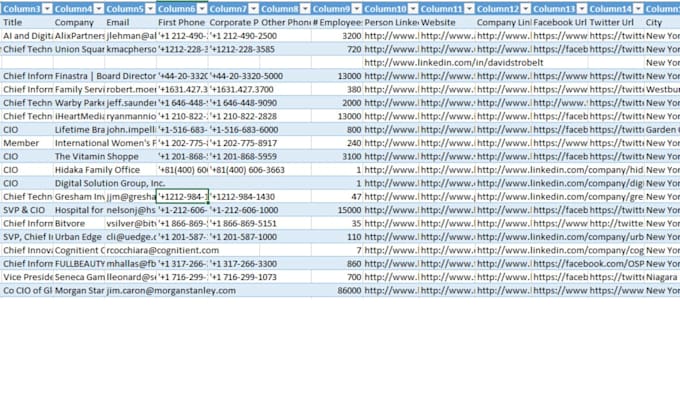Click the FULLBEAUTY 'facebook.com/OSP' URL cell

coord(588,264)
